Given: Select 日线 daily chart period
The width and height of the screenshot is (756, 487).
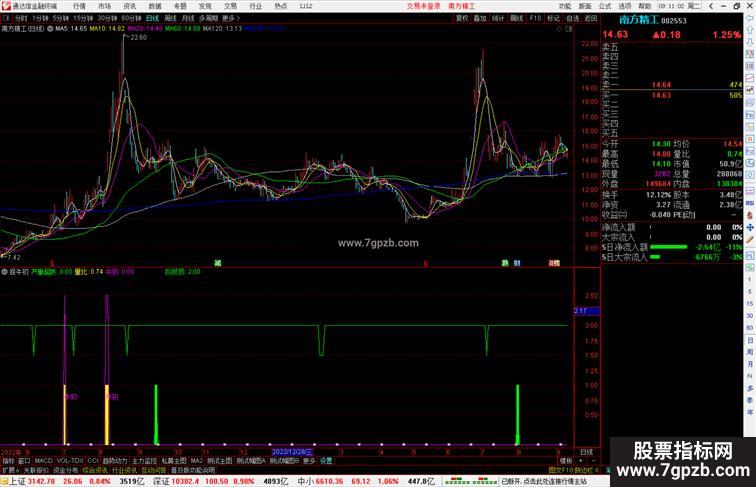Looking at the screenshot, I should (152, 18).
